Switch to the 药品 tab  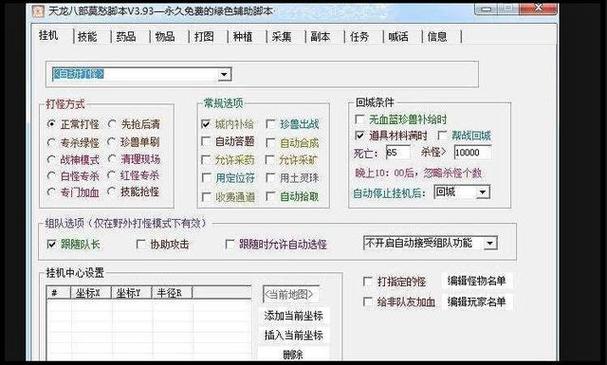126,37
